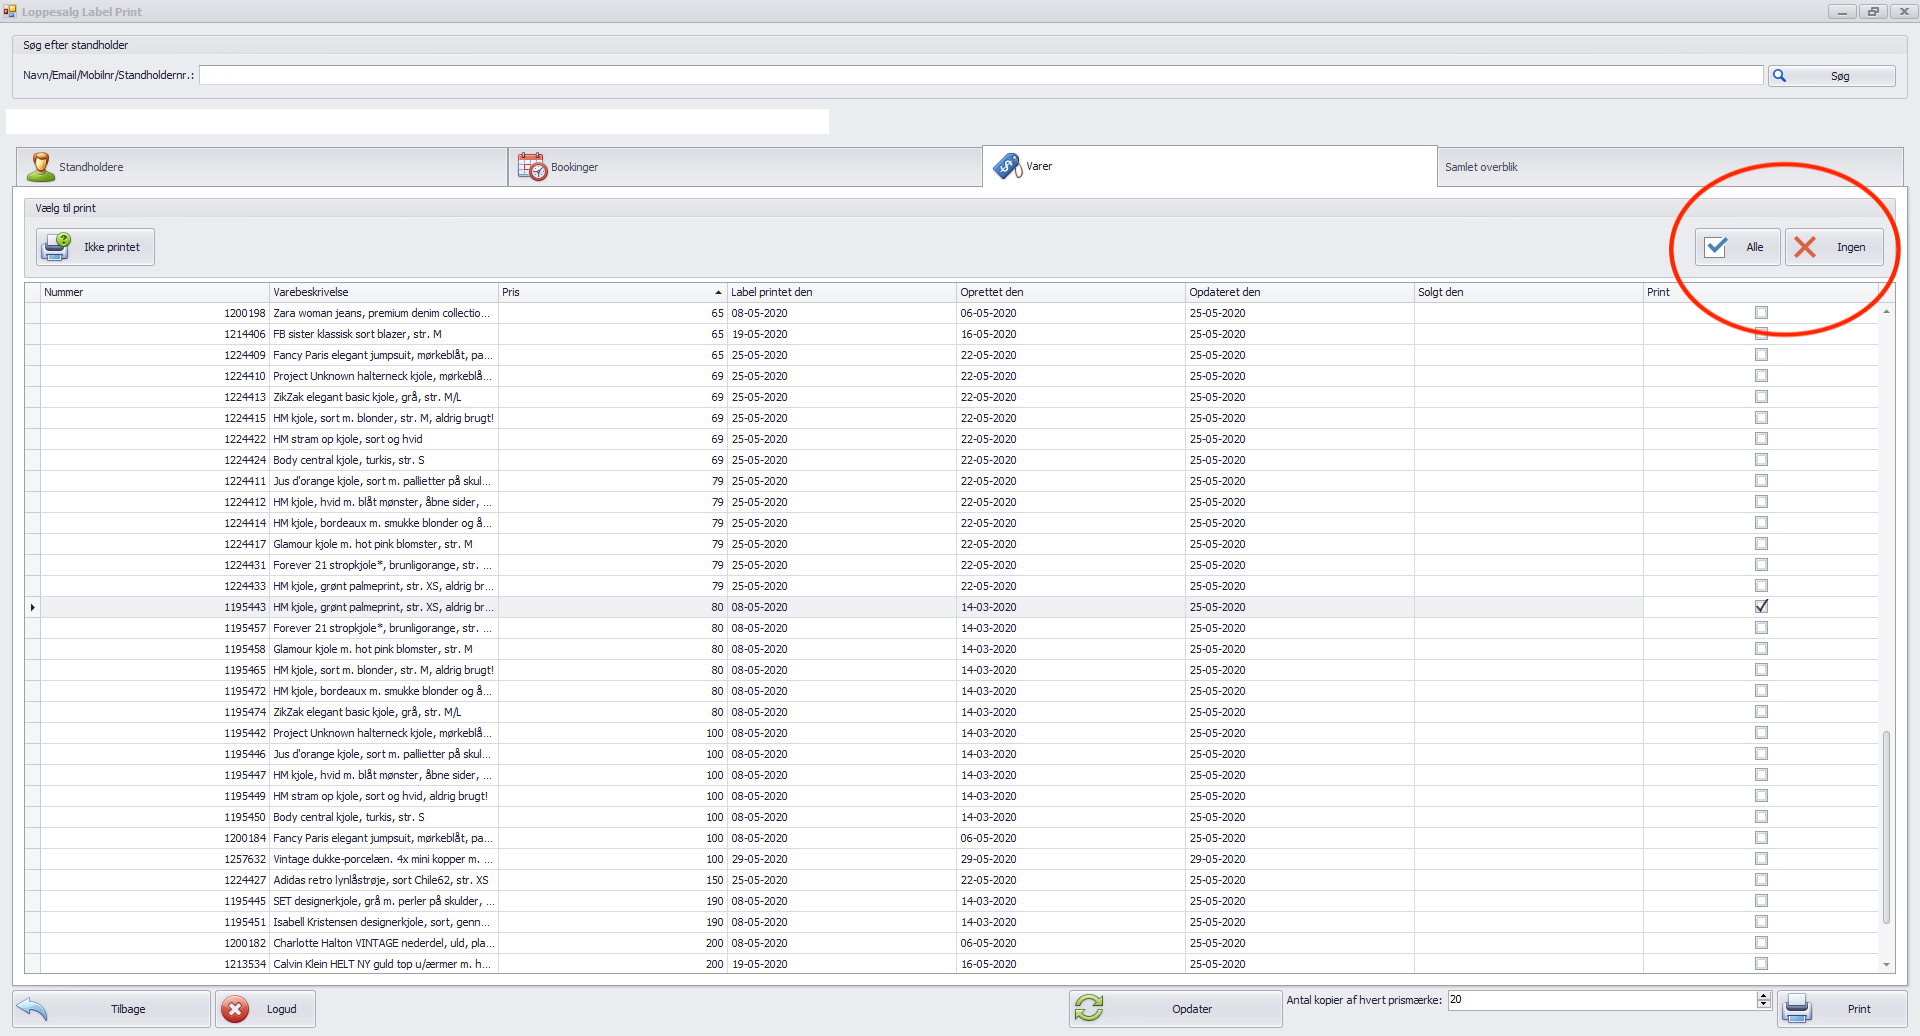
Task: Click 'ZikZak elegant basic kjole' in row 1224413
Action: click(367, 397)
